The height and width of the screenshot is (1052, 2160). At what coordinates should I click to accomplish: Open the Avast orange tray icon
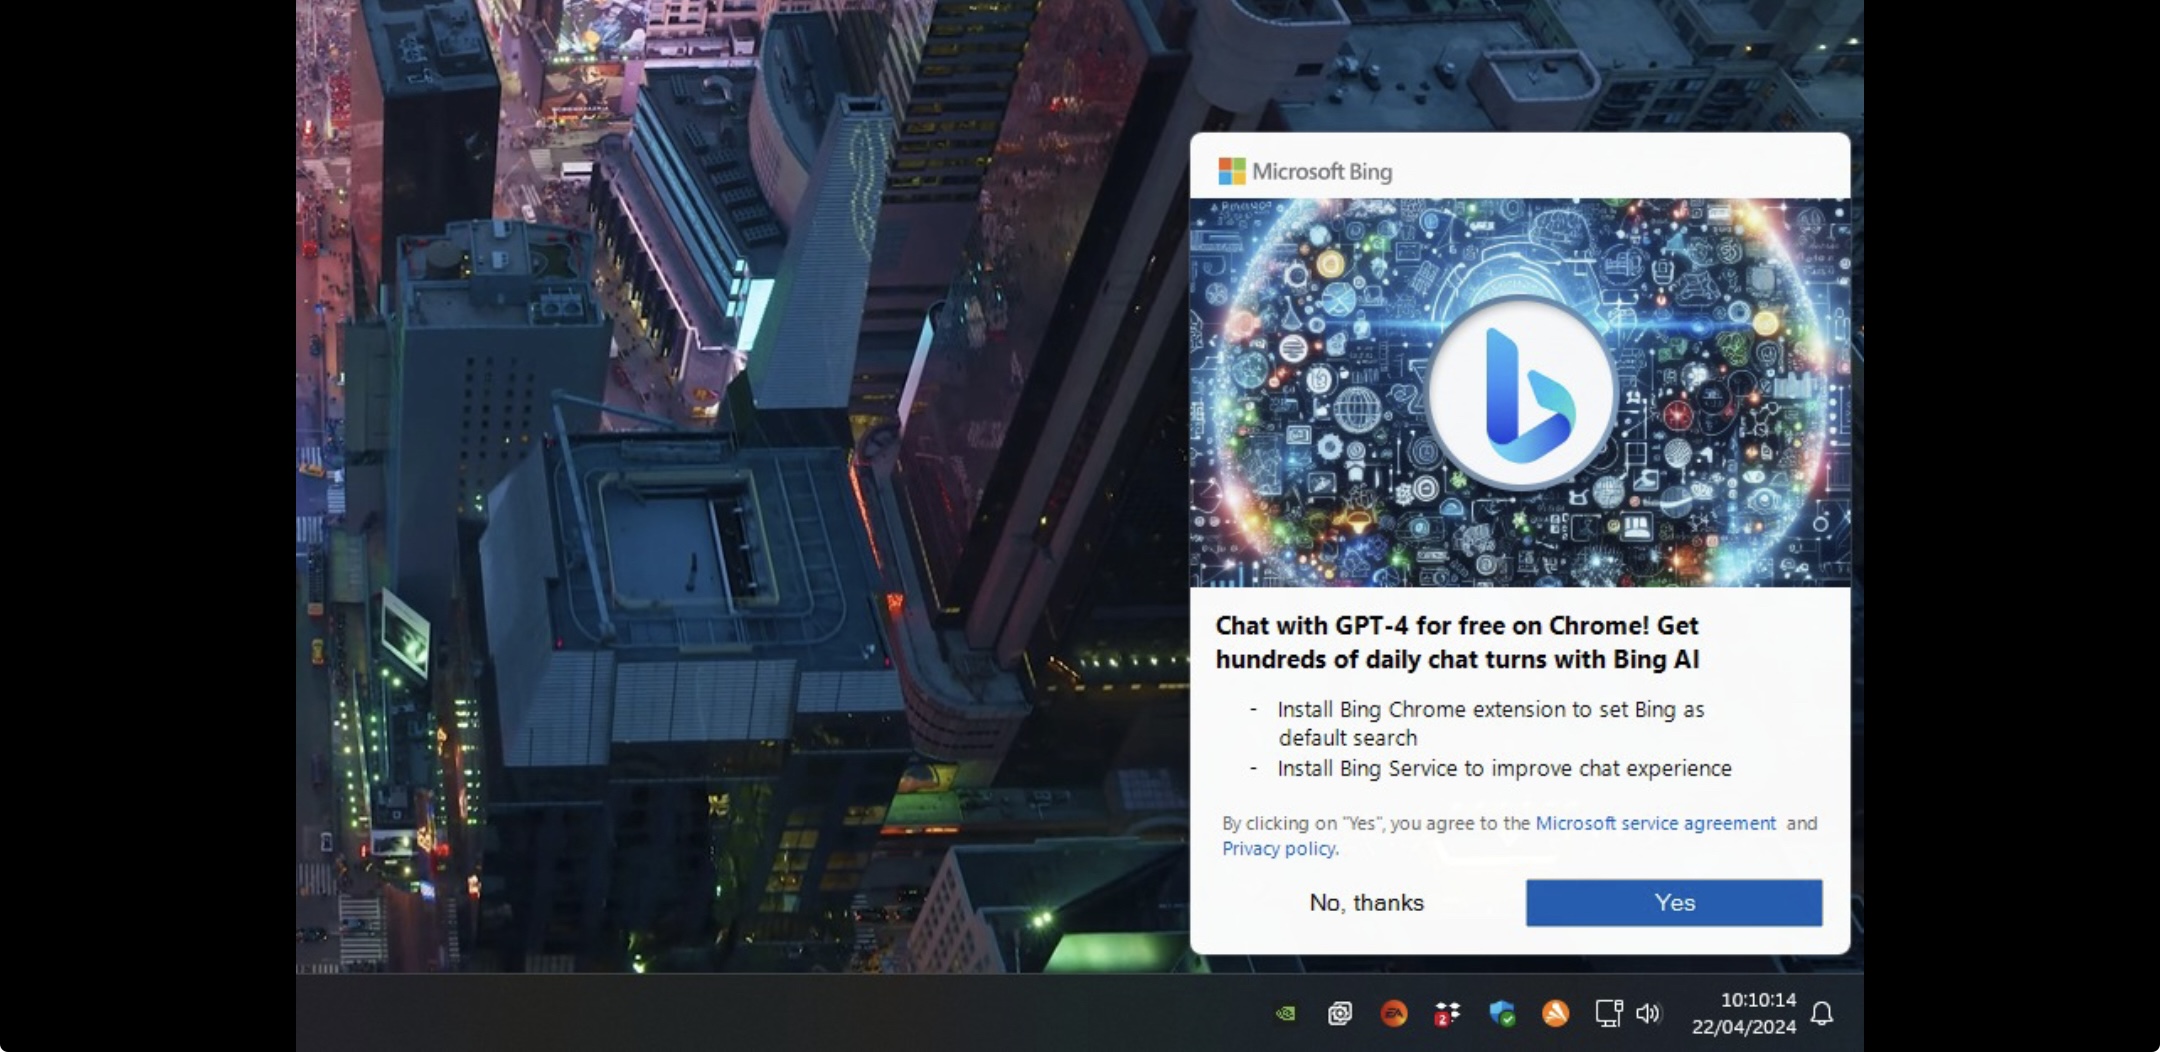coord(1555,1013)
